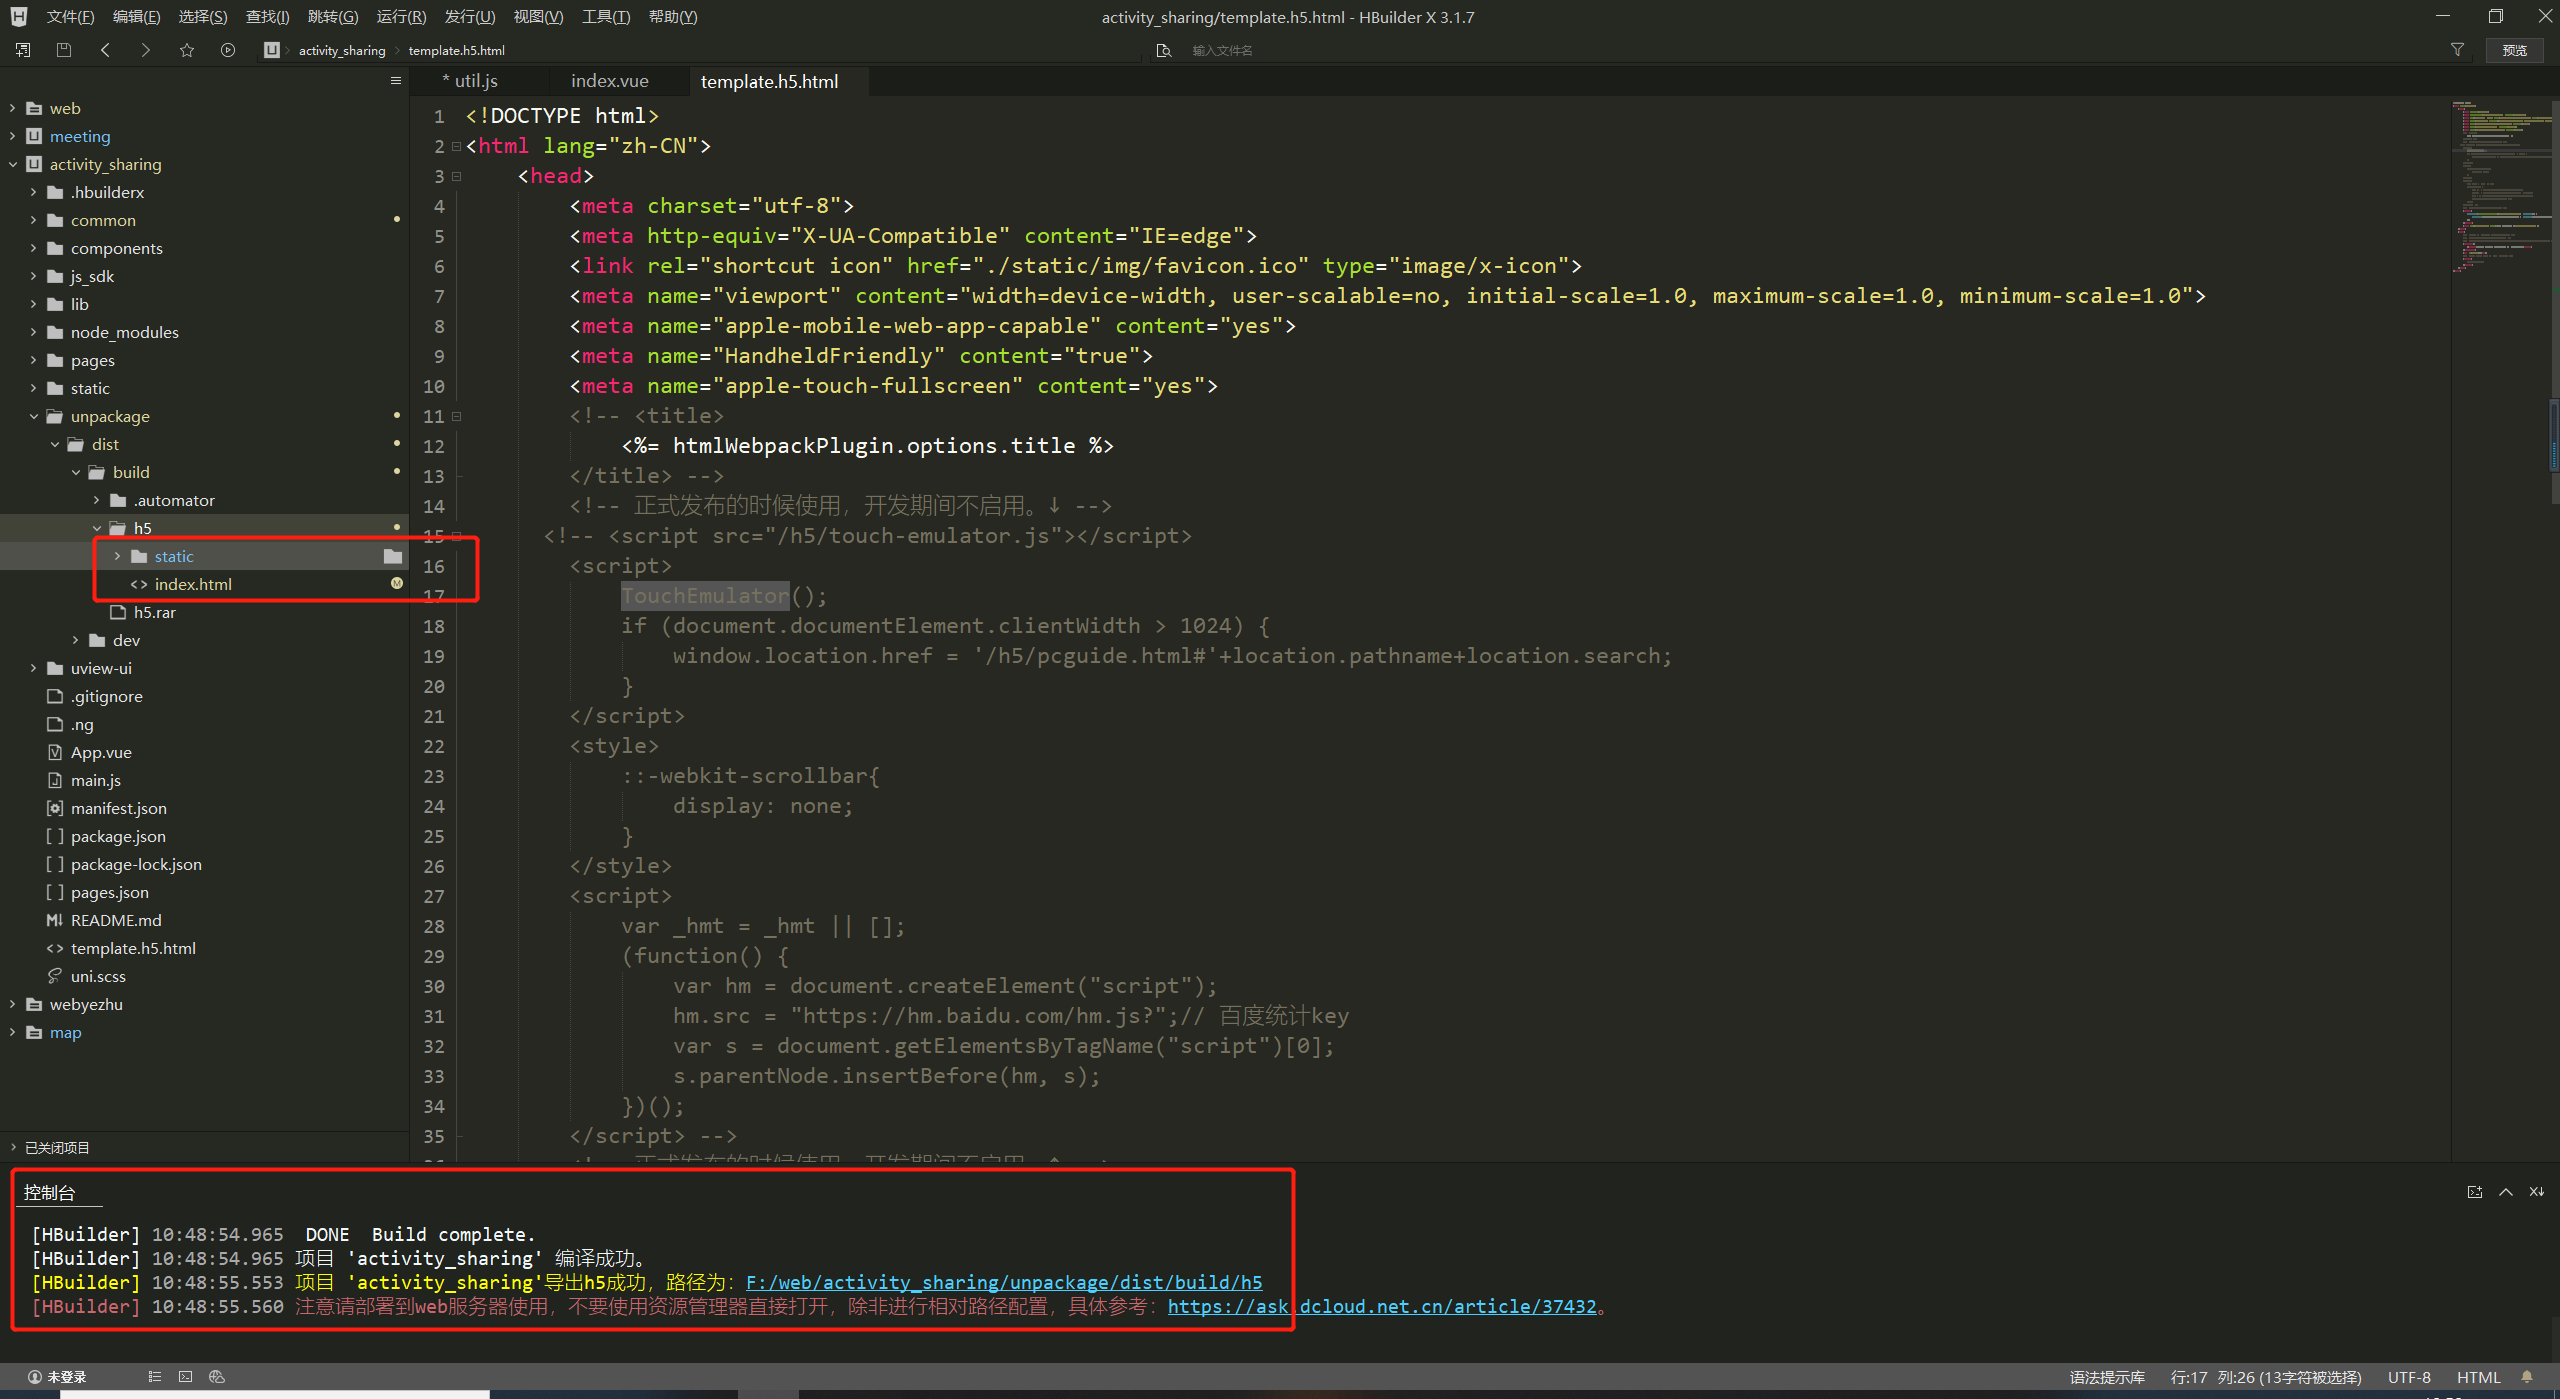The image size is (2560, 1399).
Task: Open terminal icon in status bar
Action: 185,1377
